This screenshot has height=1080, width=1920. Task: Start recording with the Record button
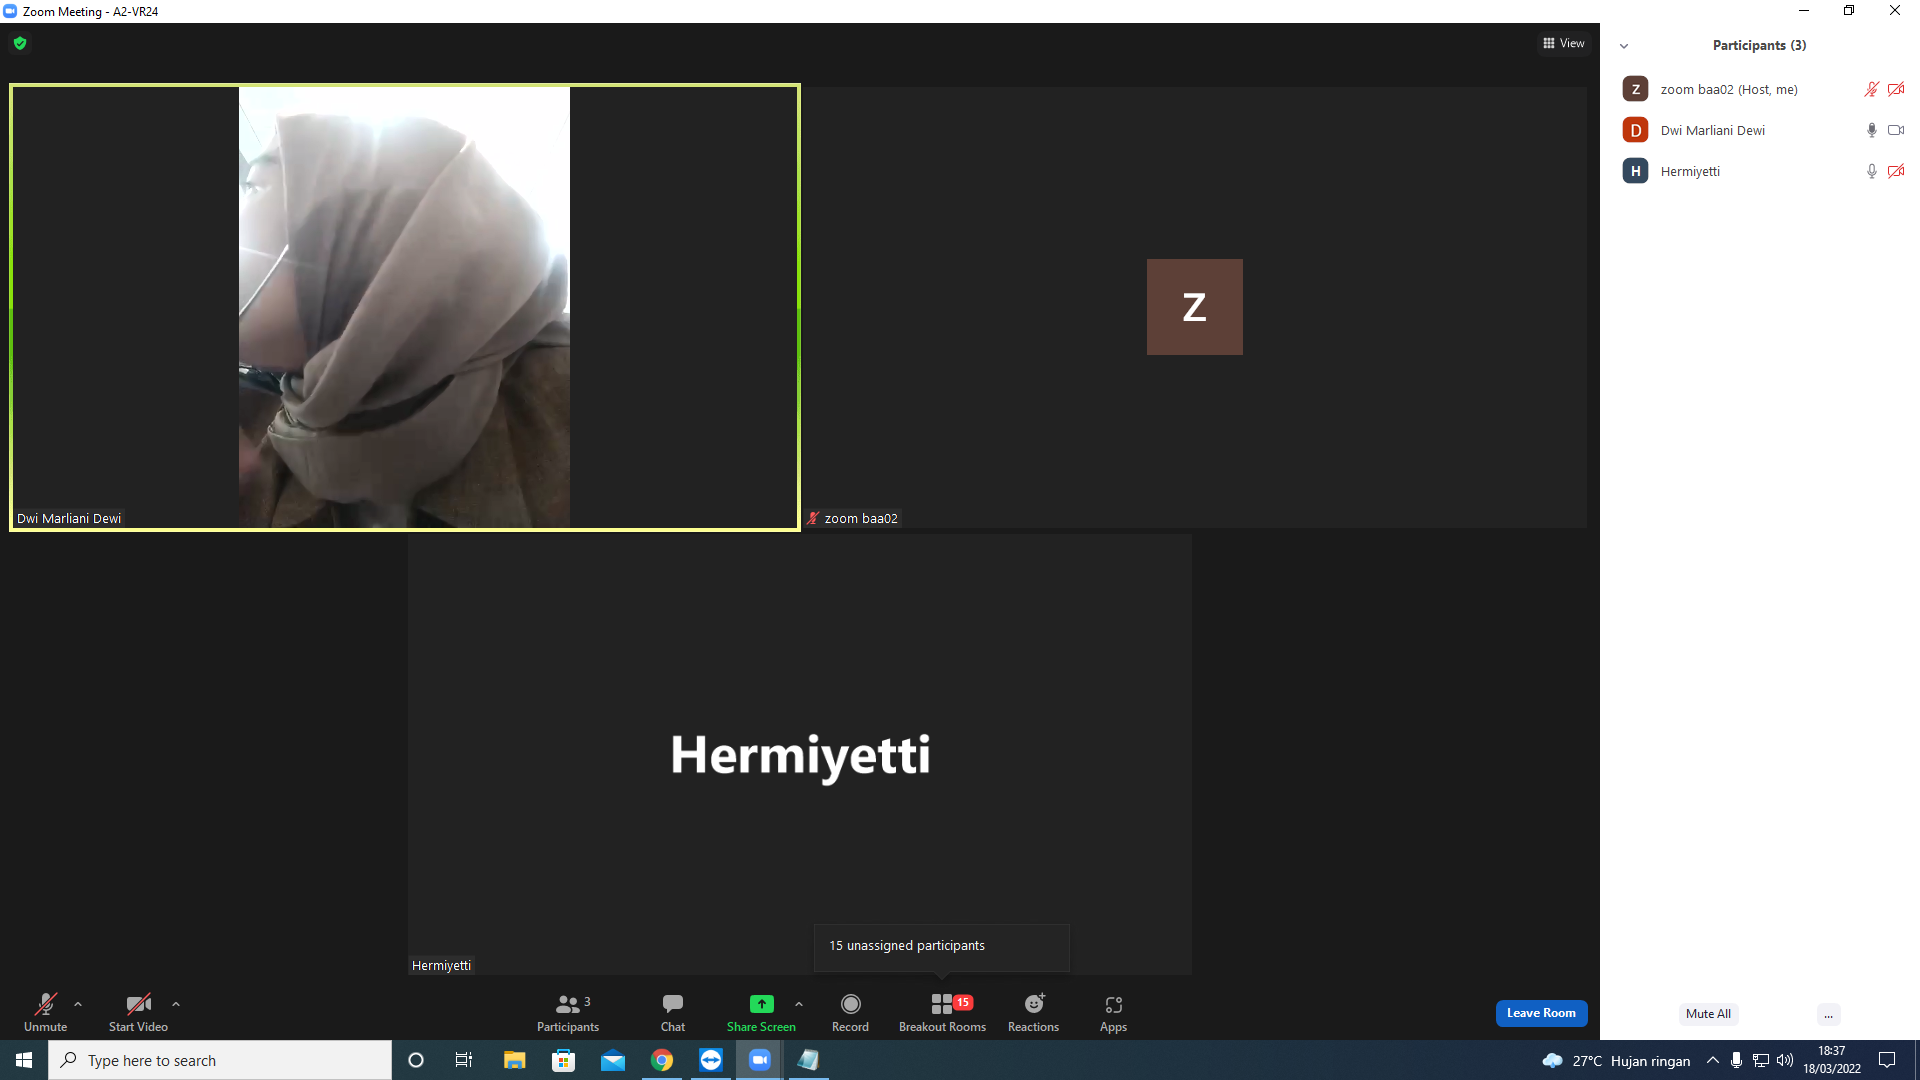[851, 1012]
